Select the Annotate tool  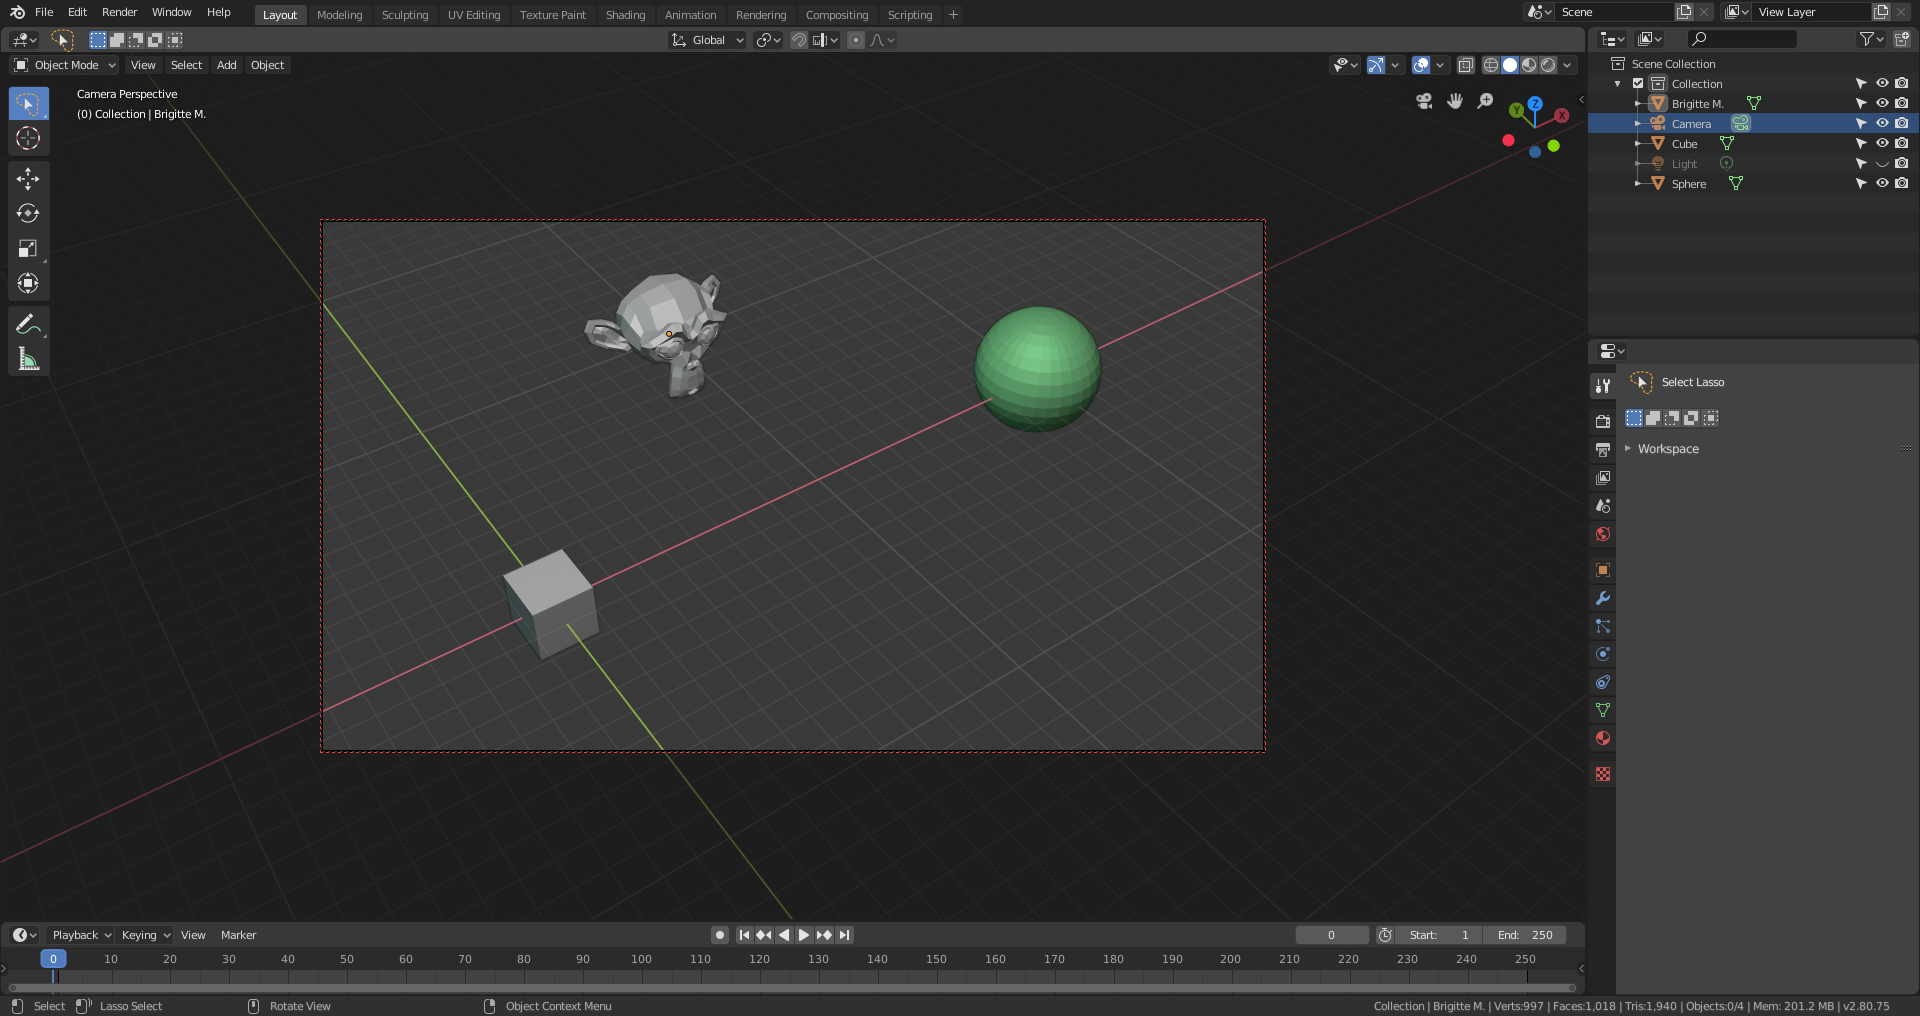28,325
